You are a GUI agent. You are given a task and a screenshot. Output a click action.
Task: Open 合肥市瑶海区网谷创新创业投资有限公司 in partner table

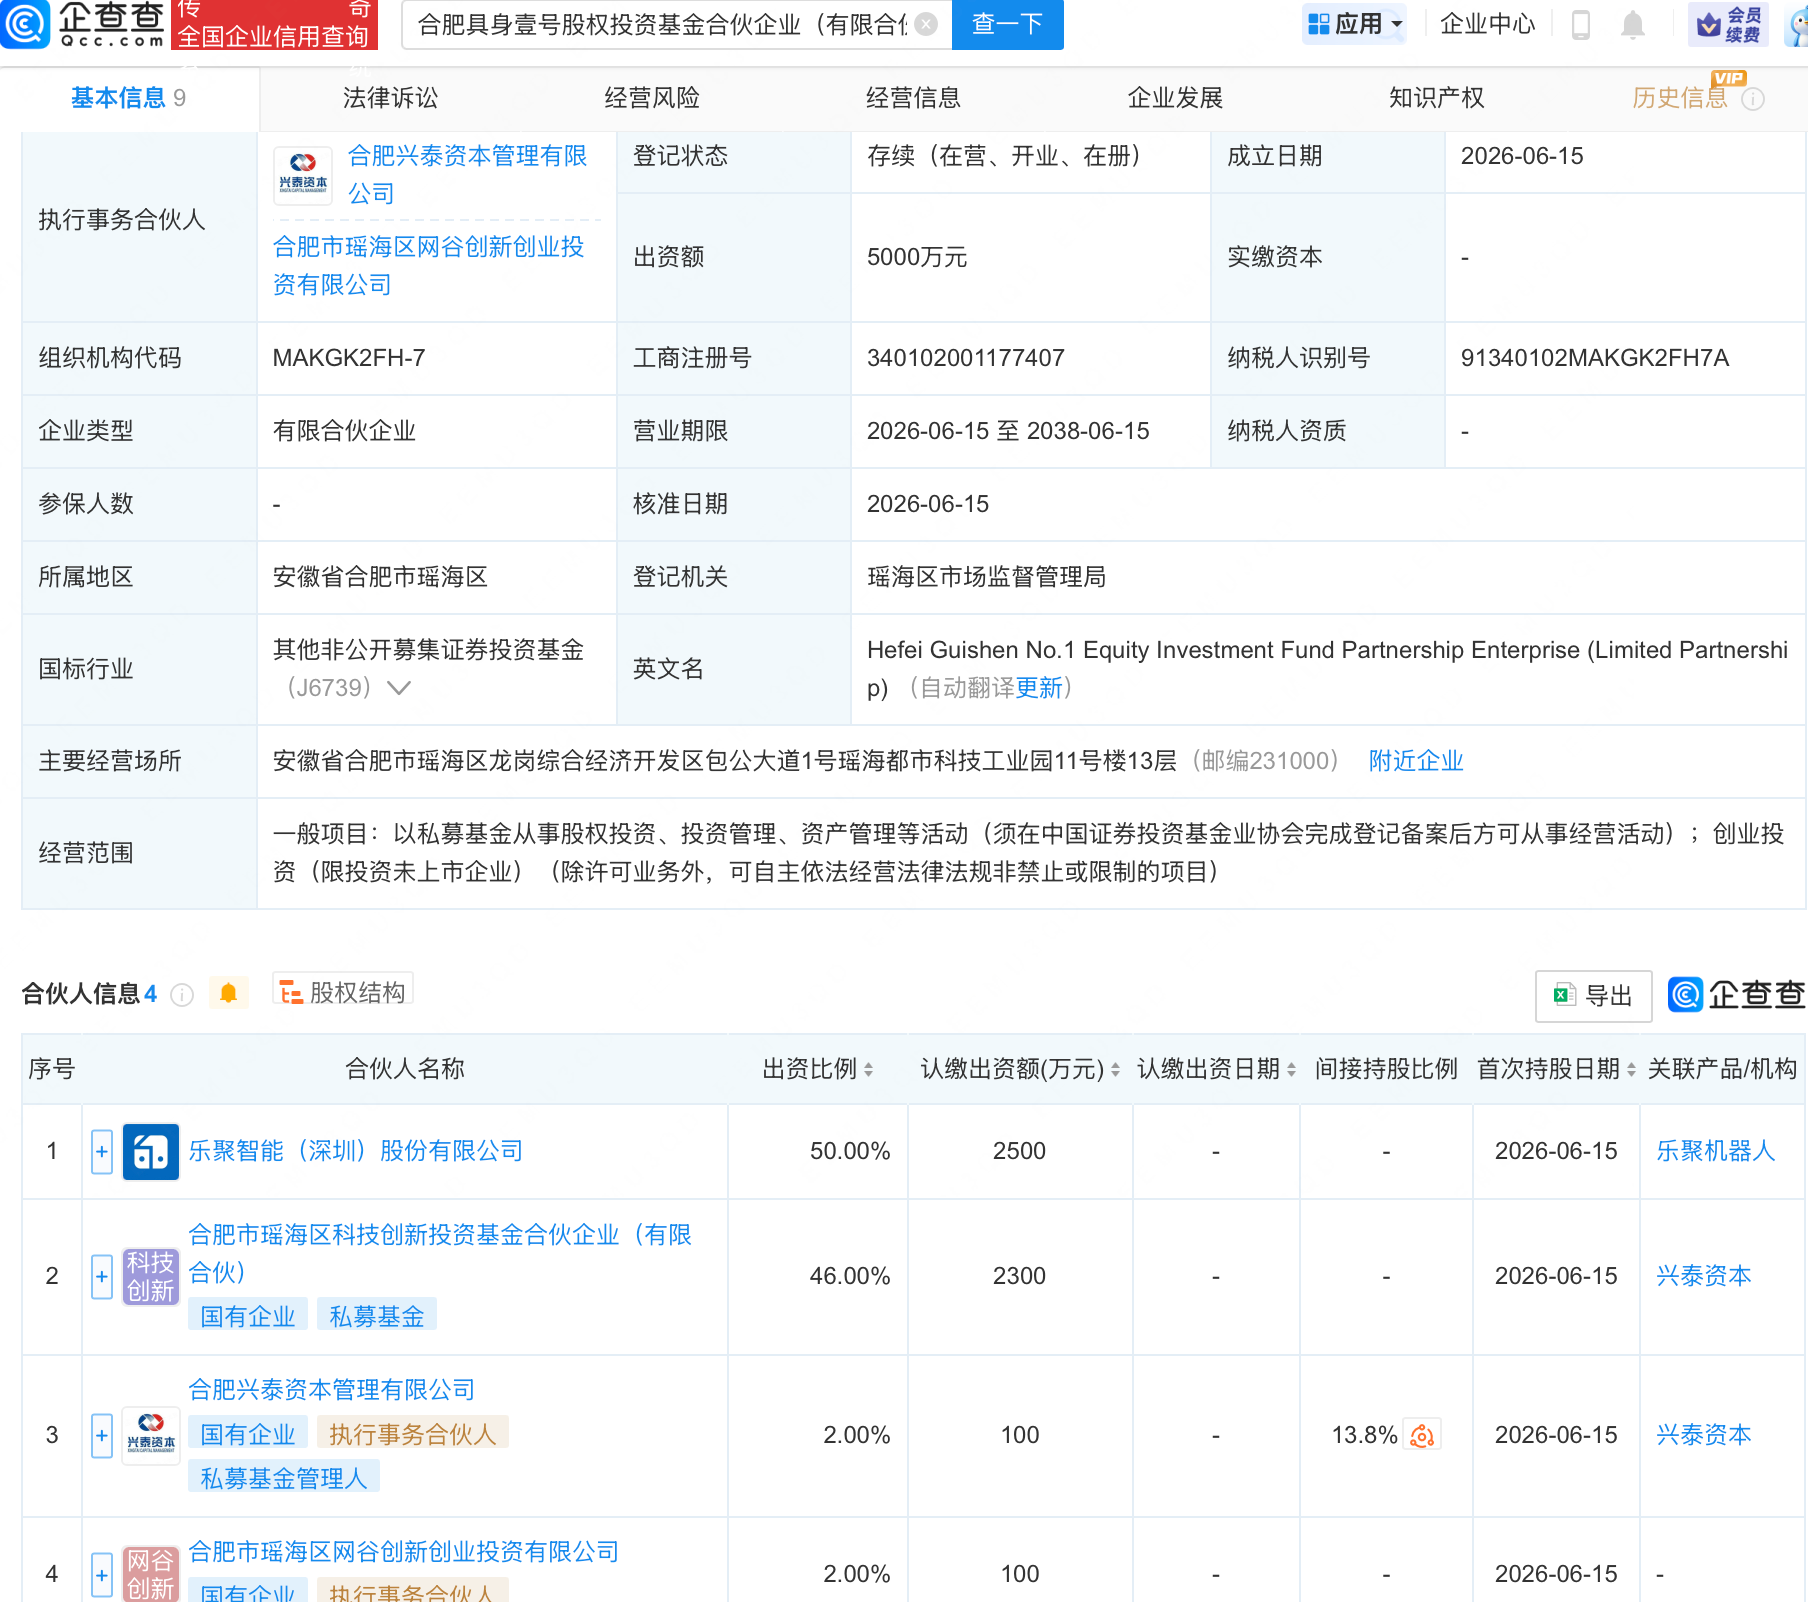tap(404, 1552)
